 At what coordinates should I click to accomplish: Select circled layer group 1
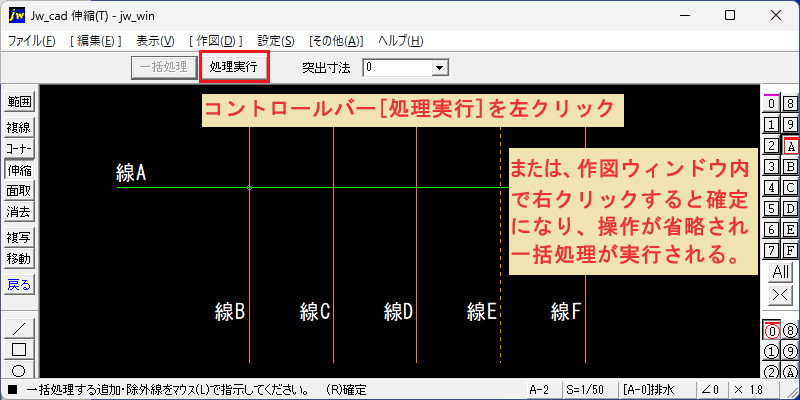click(x=772, y=352)
